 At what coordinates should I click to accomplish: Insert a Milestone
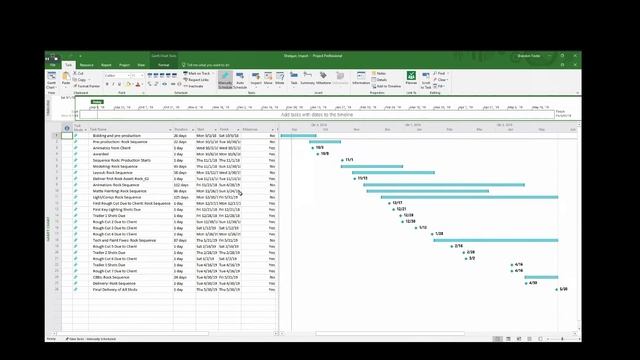coord(323,79)
